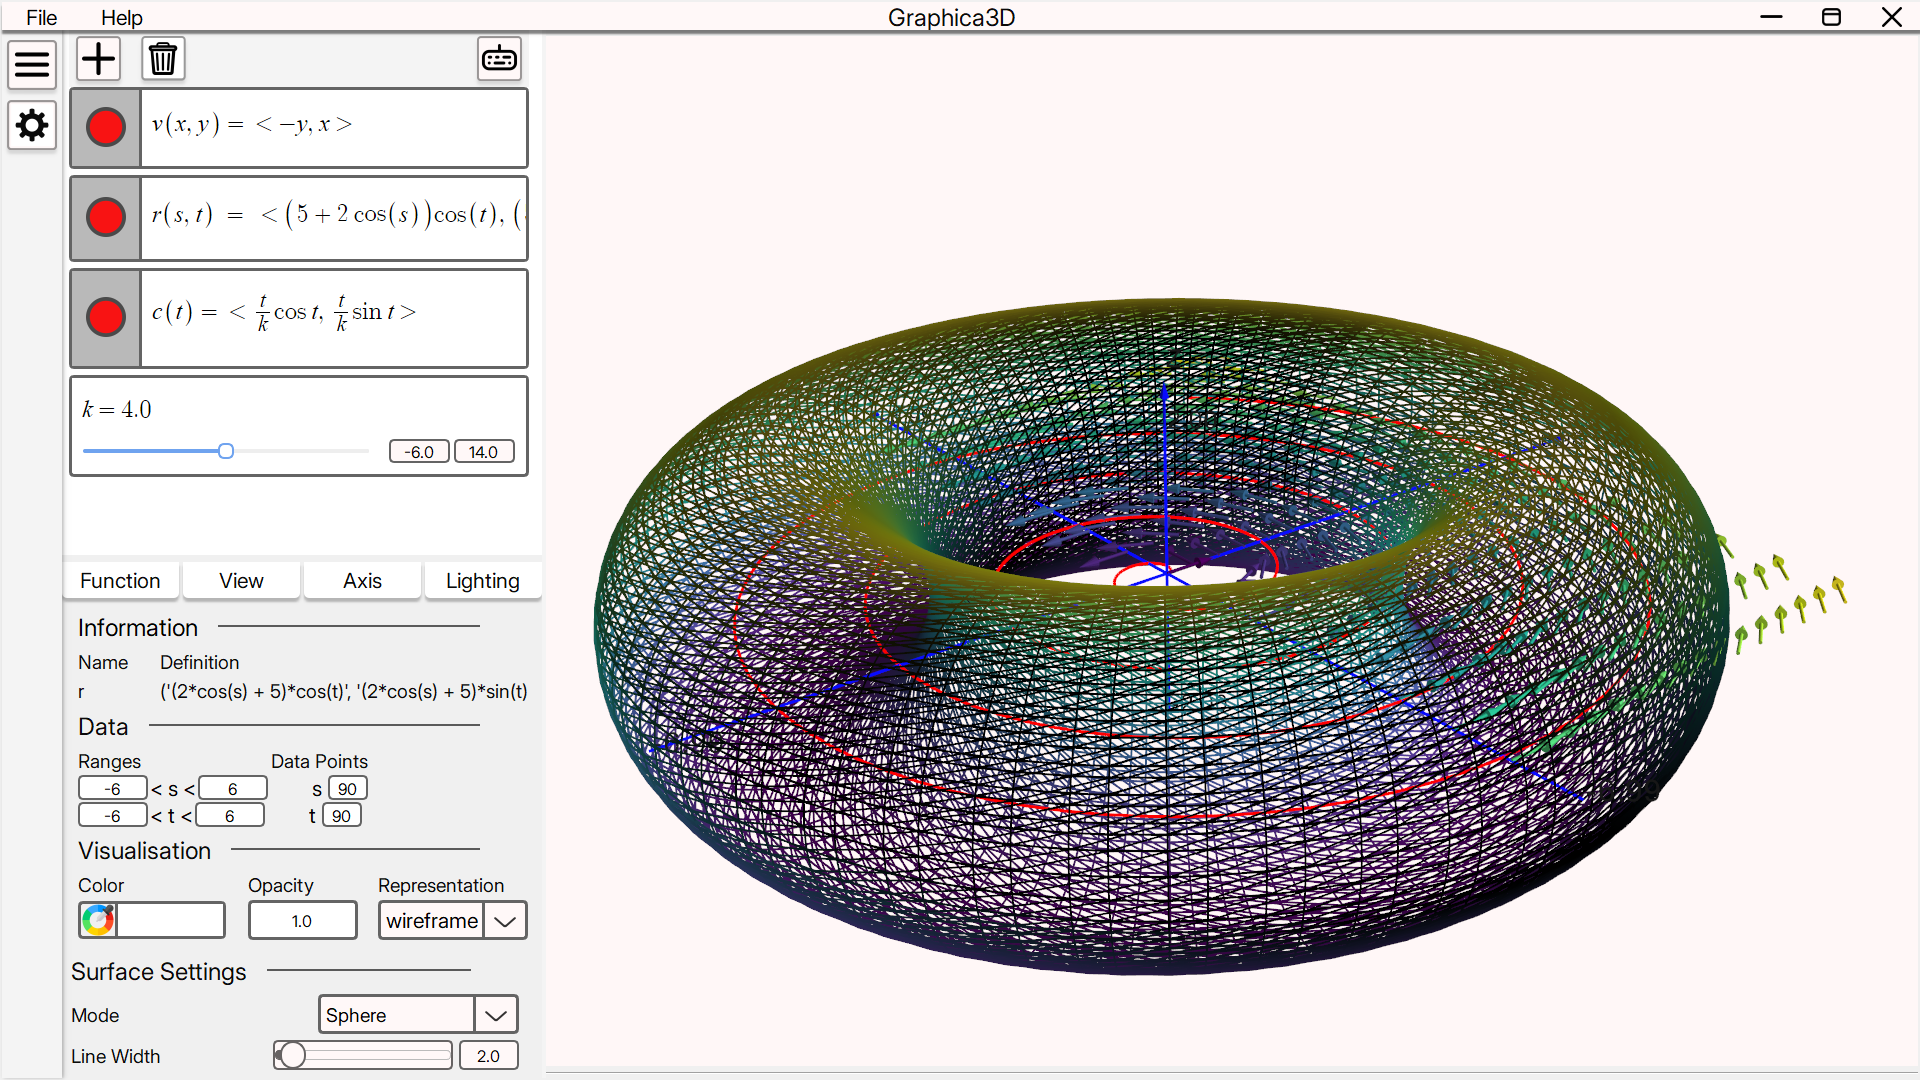Click the definition text of r

click(344, 691)
